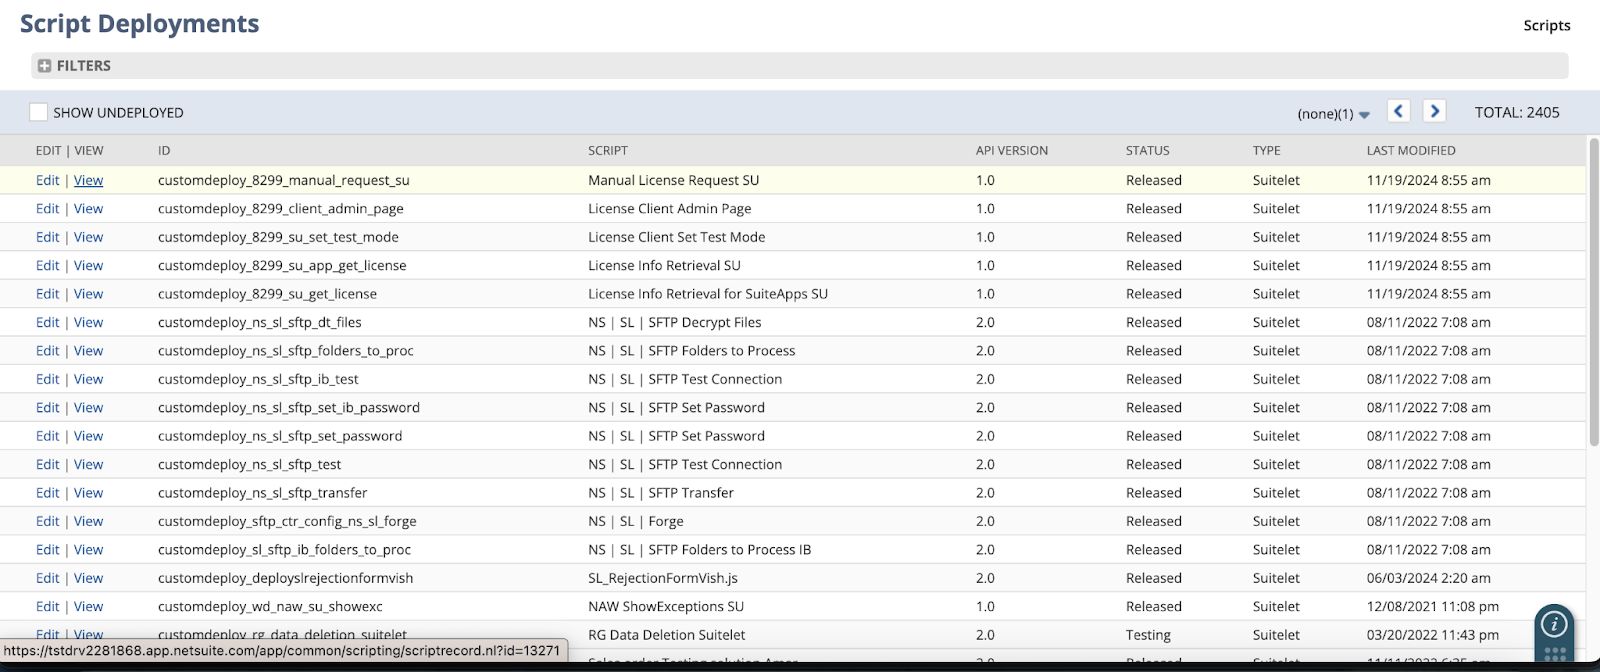The width and height of the screenshot is (1600, 672).
Task: Click the Testing status cell
Action: click(x=1148, y=635)
